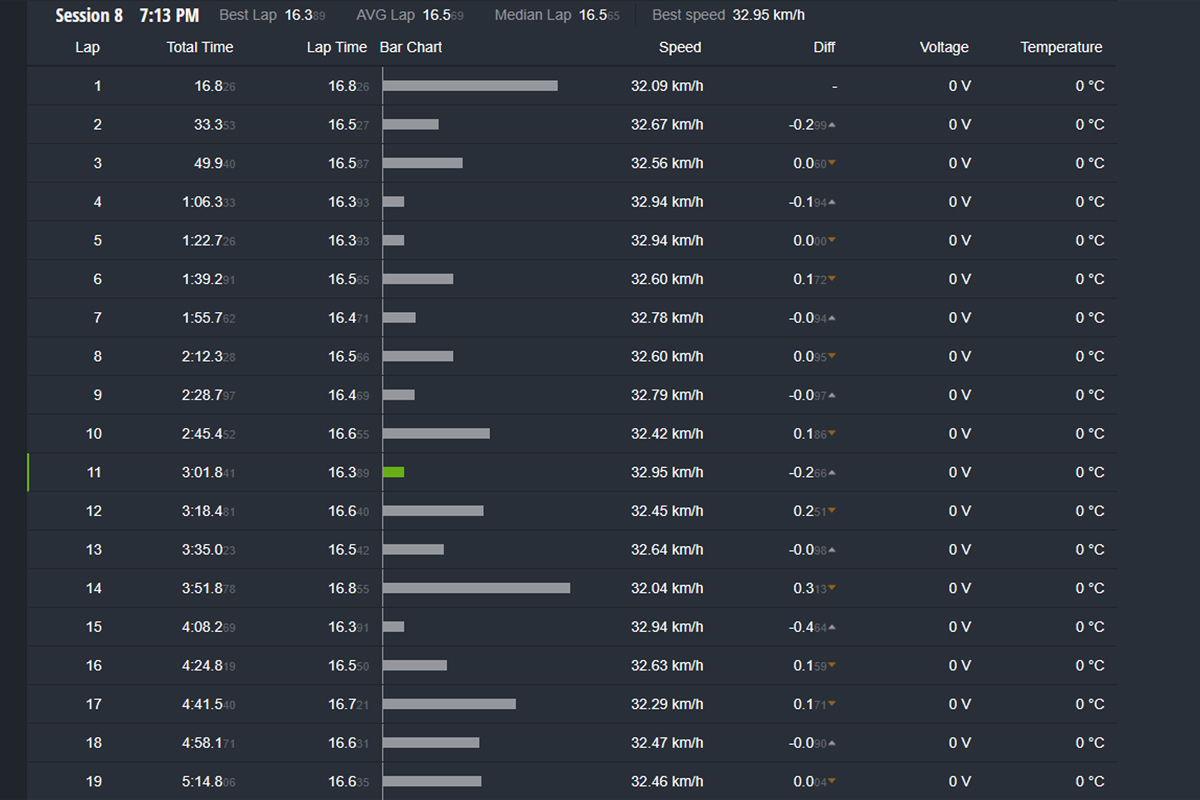Click the down arrow next to diff 0.172

832,280
